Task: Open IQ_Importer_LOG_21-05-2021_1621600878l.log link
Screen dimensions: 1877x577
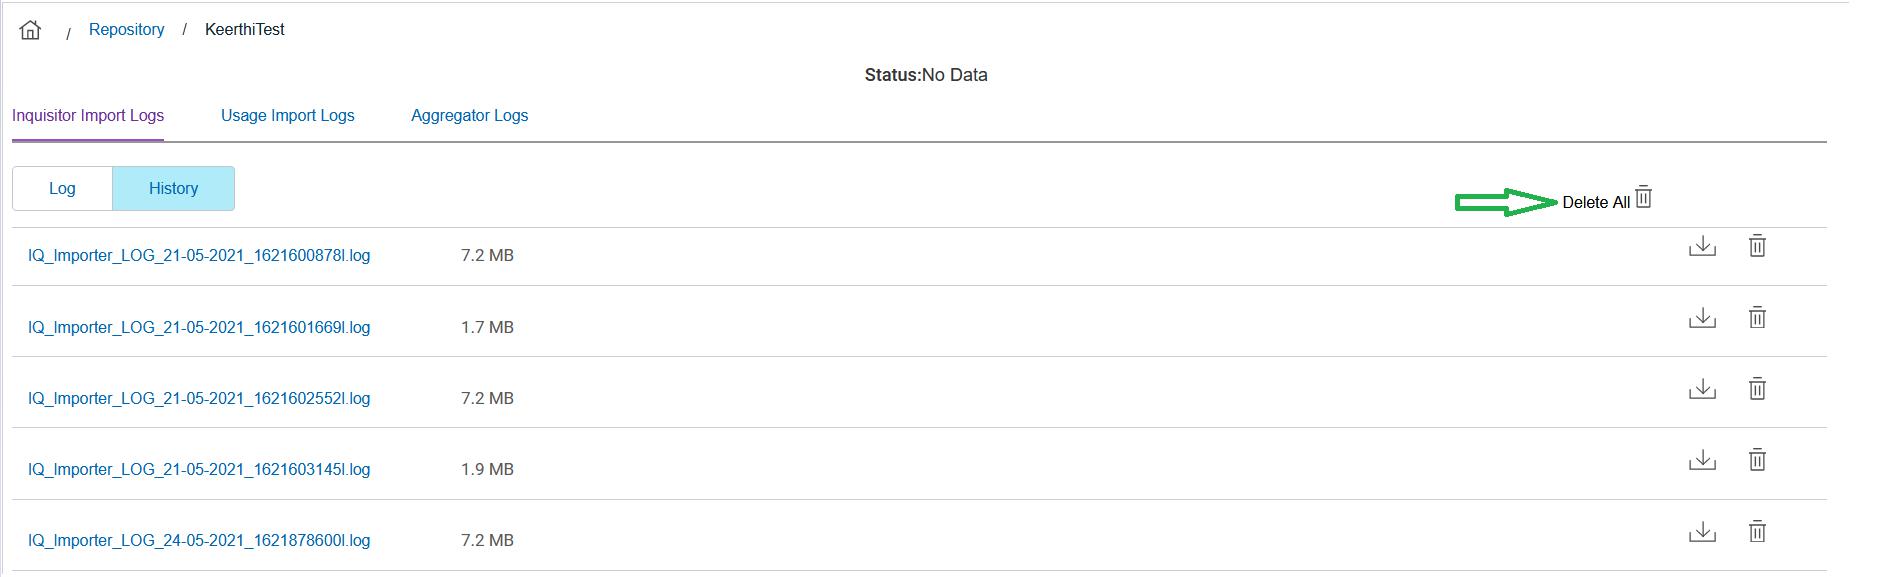Action: click(199, 256)
